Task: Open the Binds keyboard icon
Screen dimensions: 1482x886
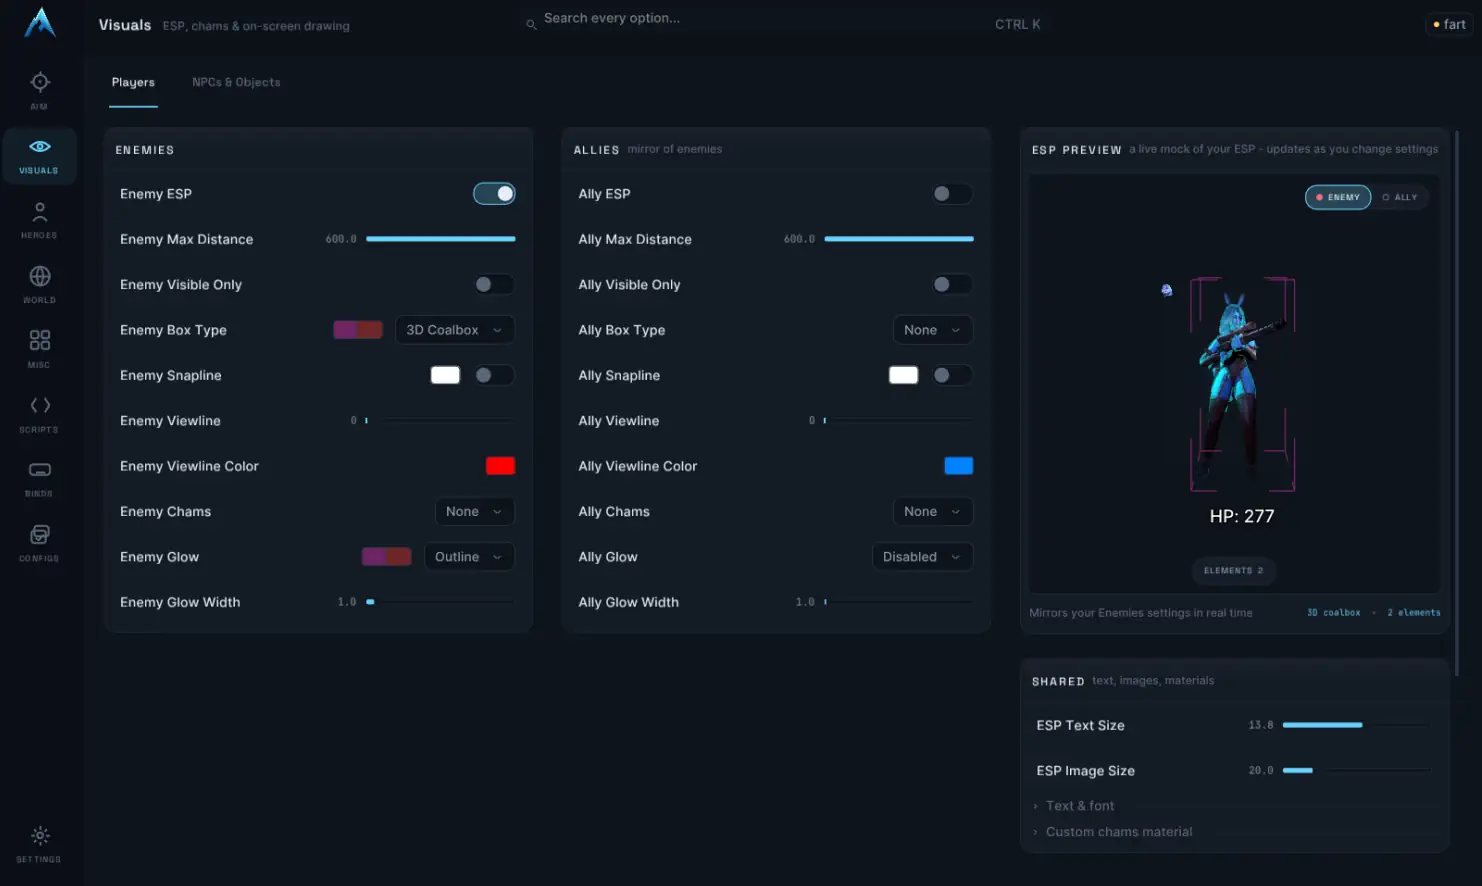Action: [39, 470]
